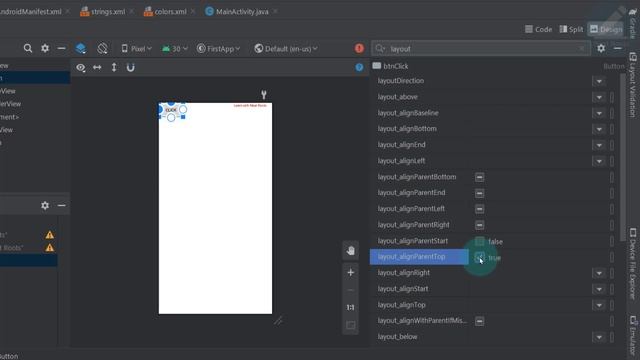The width and height of the screenshot is (640, 360).
Task: Open attributes panel settings gear
Action: point(601,49)
